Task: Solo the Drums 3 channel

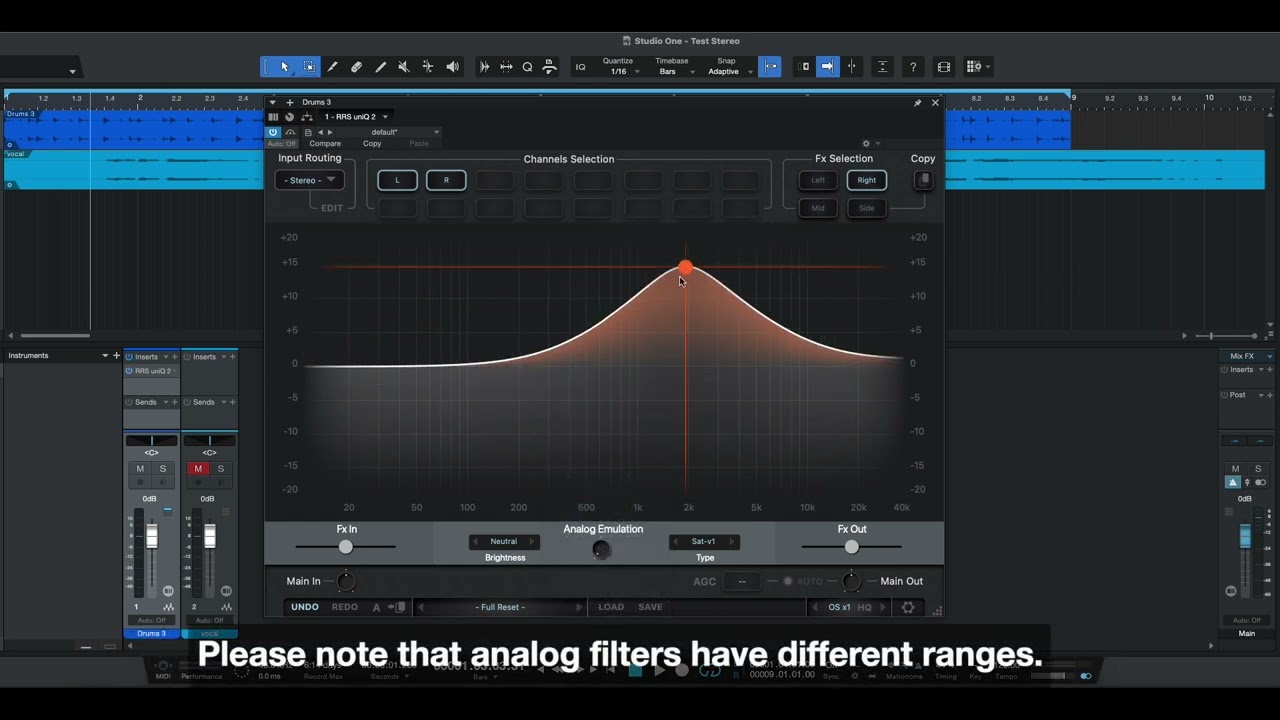Action: point(163,469)
